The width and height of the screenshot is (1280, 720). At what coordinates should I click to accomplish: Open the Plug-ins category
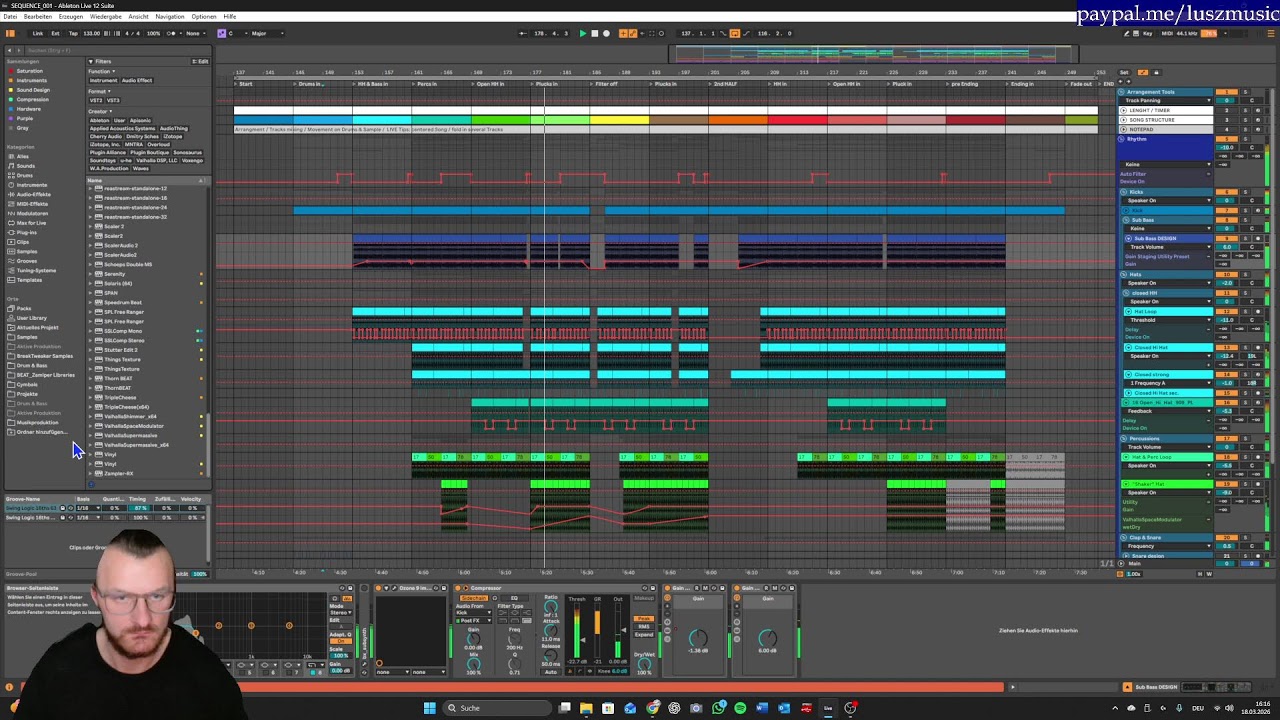point(27,232)
